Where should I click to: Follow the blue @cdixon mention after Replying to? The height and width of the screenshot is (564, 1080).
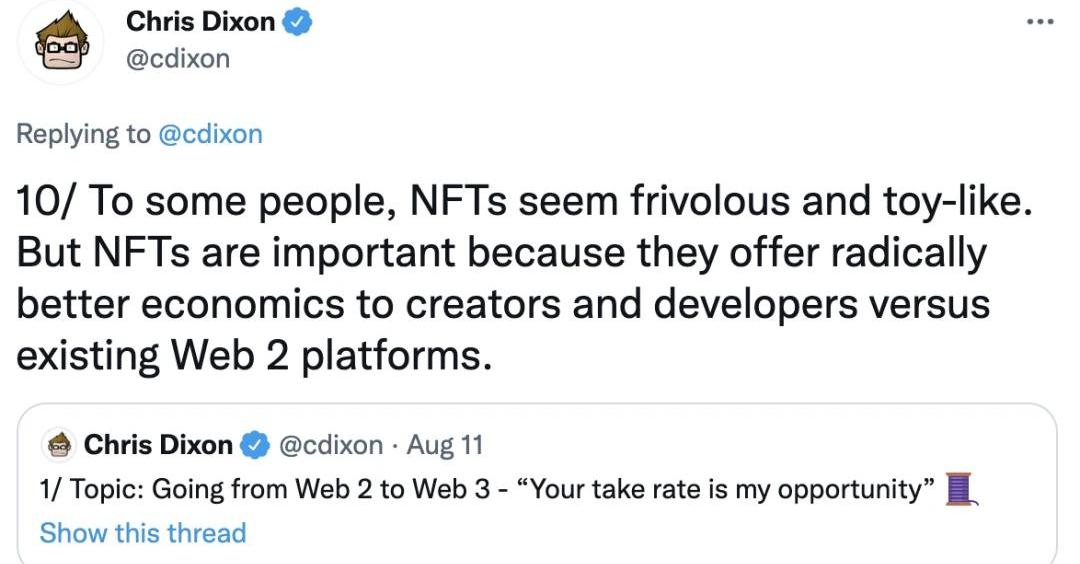tap(210, 134)
